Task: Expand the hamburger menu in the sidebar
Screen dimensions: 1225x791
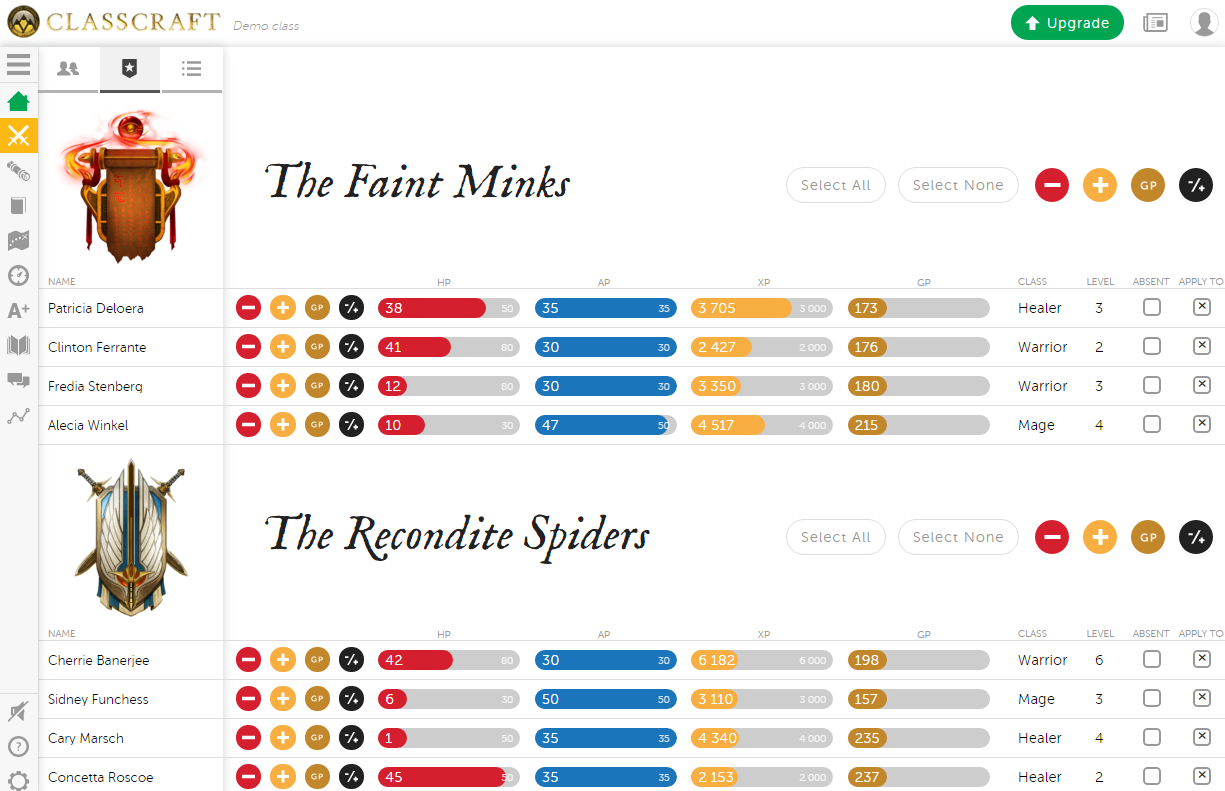Action: (18, 65)
